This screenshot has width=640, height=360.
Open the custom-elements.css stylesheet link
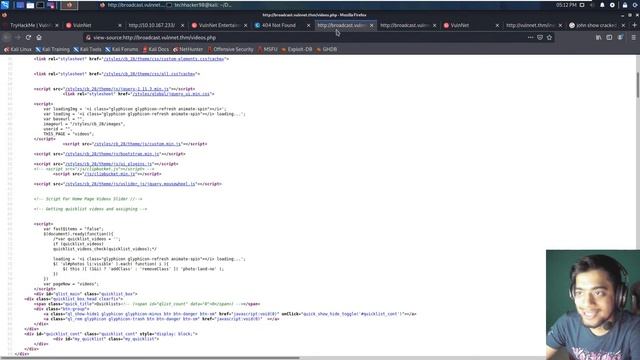164,59
